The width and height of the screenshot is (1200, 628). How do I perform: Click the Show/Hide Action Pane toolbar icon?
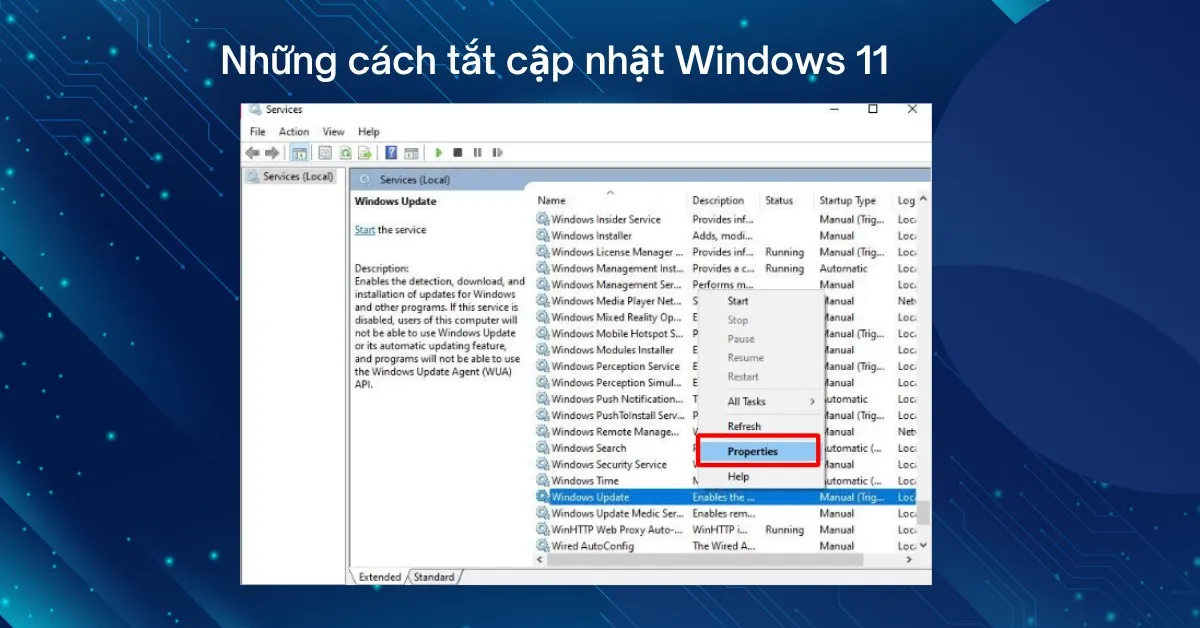pos(411,153)
